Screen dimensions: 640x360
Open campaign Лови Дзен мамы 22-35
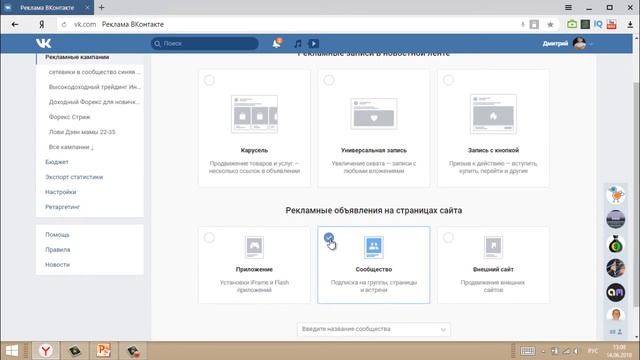tap(82, 132)
